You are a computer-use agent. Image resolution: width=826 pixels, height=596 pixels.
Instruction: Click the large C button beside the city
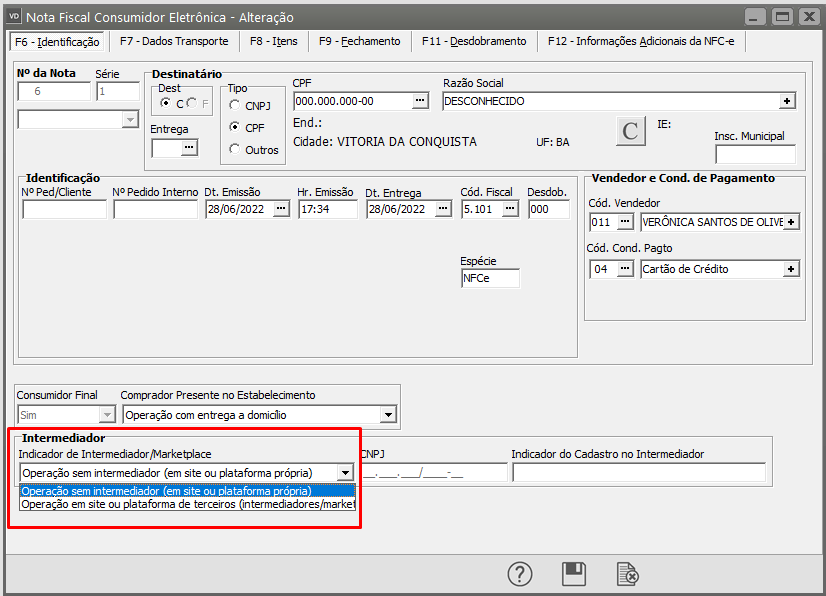tap(630, 132)
